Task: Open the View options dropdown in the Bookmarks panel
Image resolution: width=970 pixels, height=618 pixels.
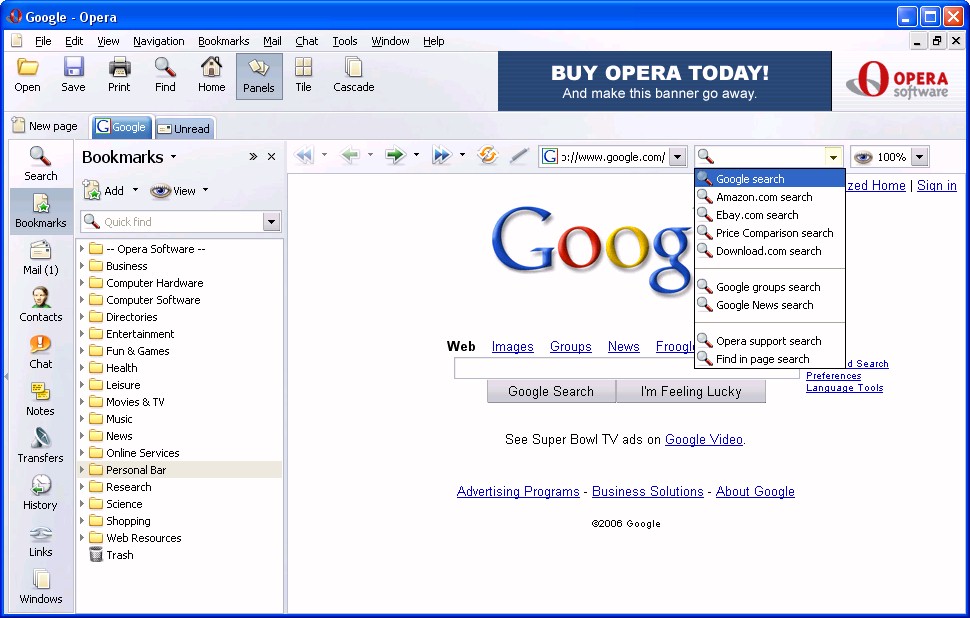Action: tap(205, 191)
